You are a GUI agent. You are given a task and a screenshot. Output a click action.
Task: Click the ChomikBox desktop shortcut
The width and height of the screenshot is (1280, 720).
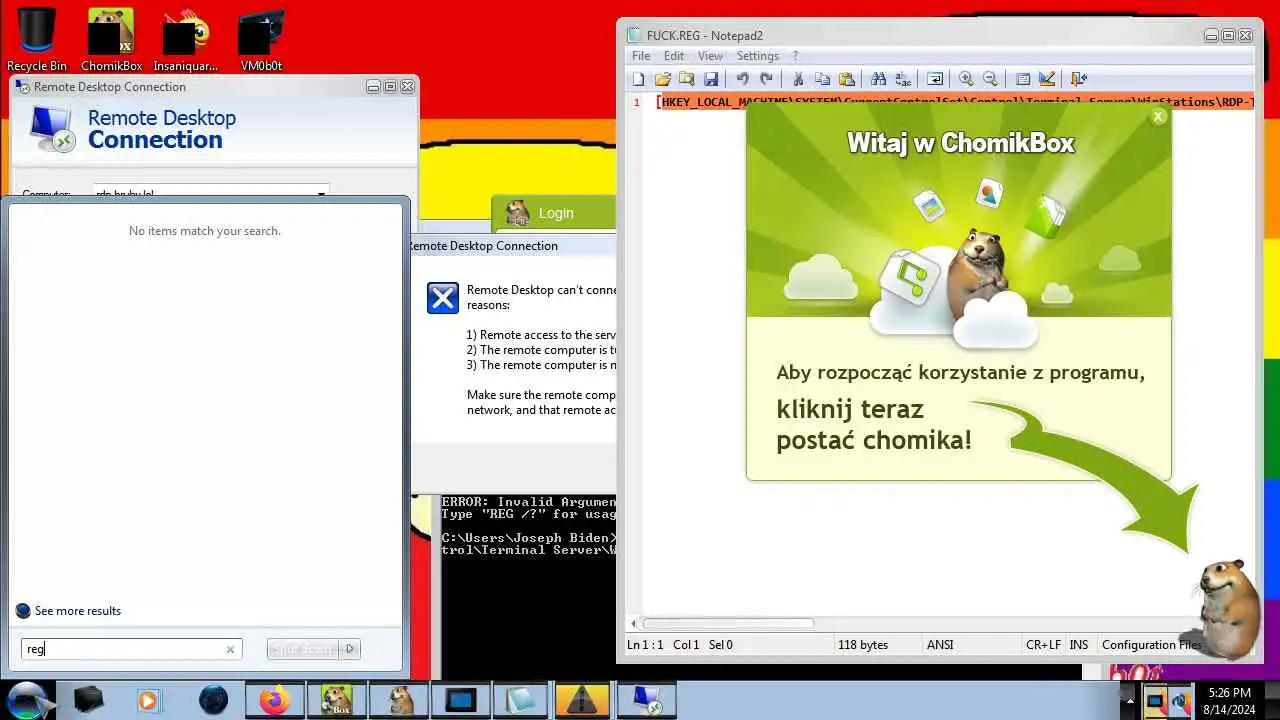click(x=111, y=40)
